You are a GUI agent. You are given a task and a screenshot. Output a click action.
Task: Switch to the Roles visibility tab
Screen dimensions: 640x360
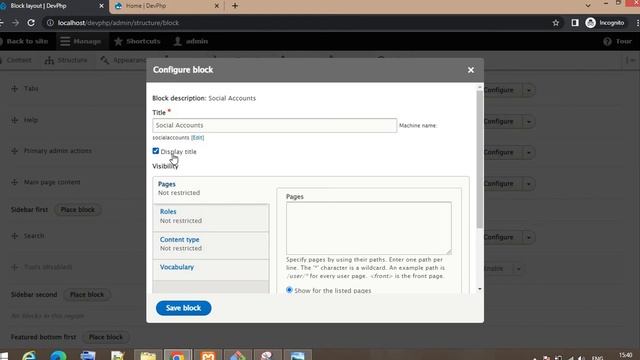(211, 216)
